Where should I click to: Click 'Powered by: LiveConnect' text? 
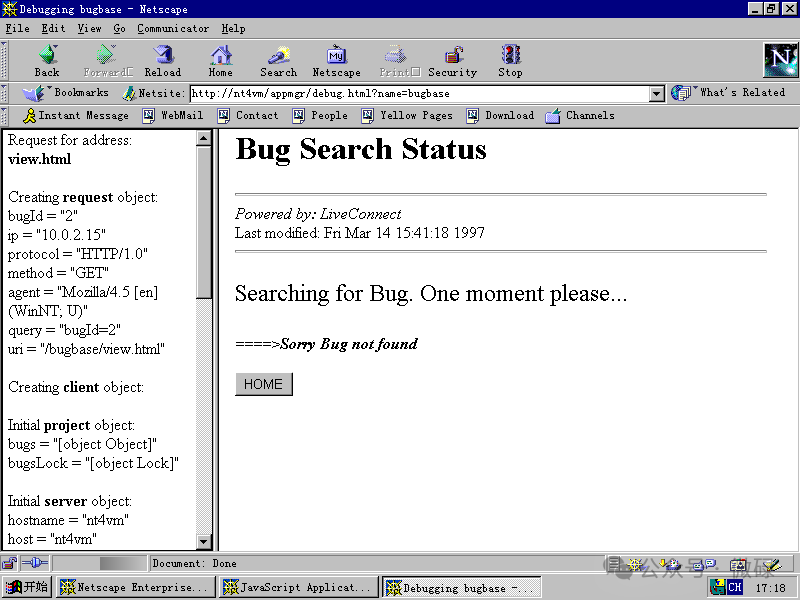(318, 214)
